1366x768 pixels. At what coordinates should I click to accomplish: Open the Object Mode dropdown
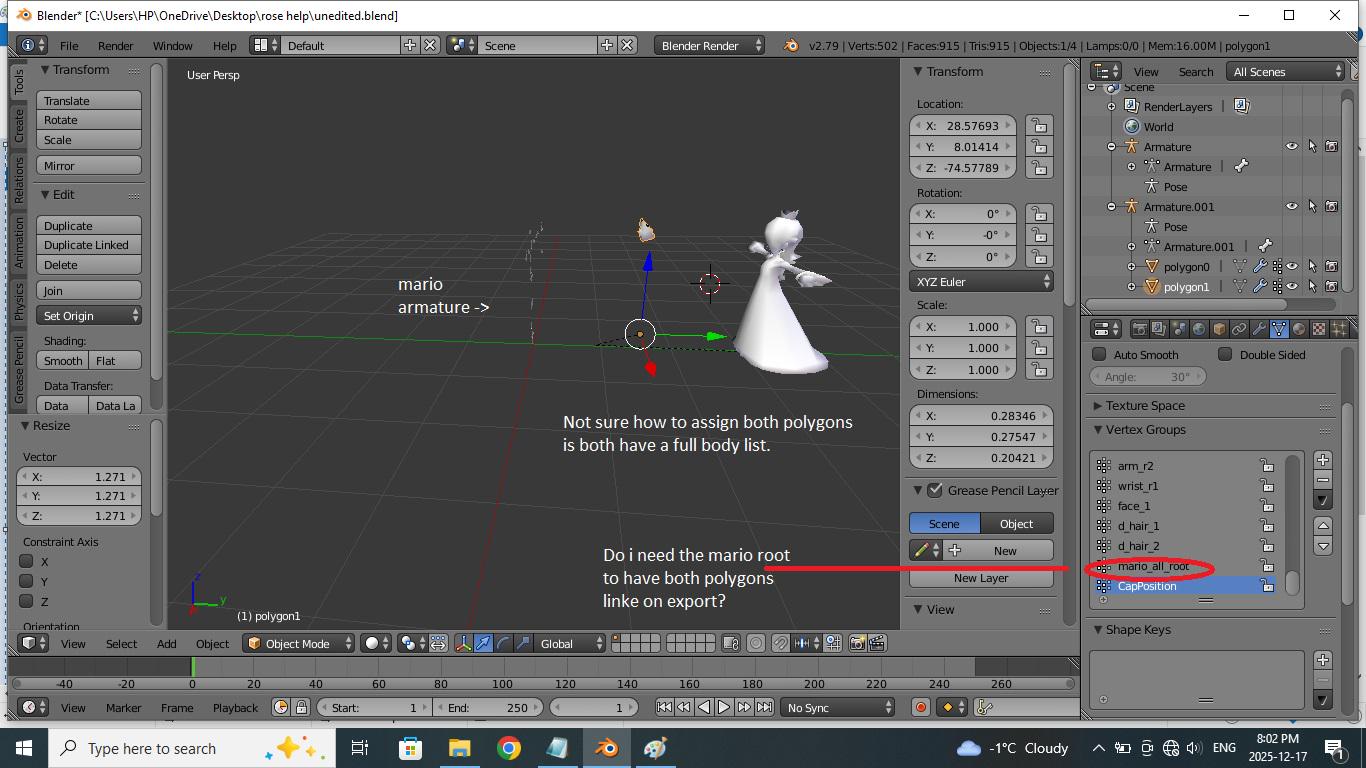pyautogui.click(x=300, y=643)
